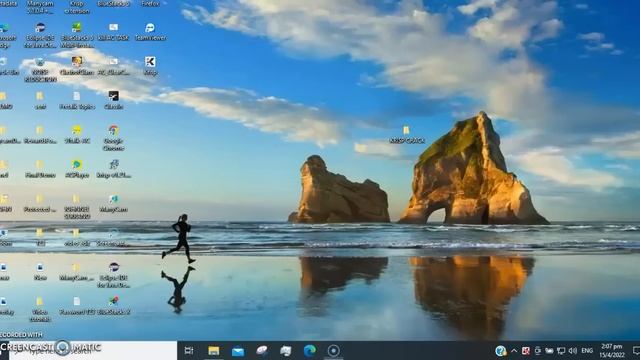Switch input language via ENG indicator
The width and height of the screenshot is (640, 360).
tap(587, 351)
